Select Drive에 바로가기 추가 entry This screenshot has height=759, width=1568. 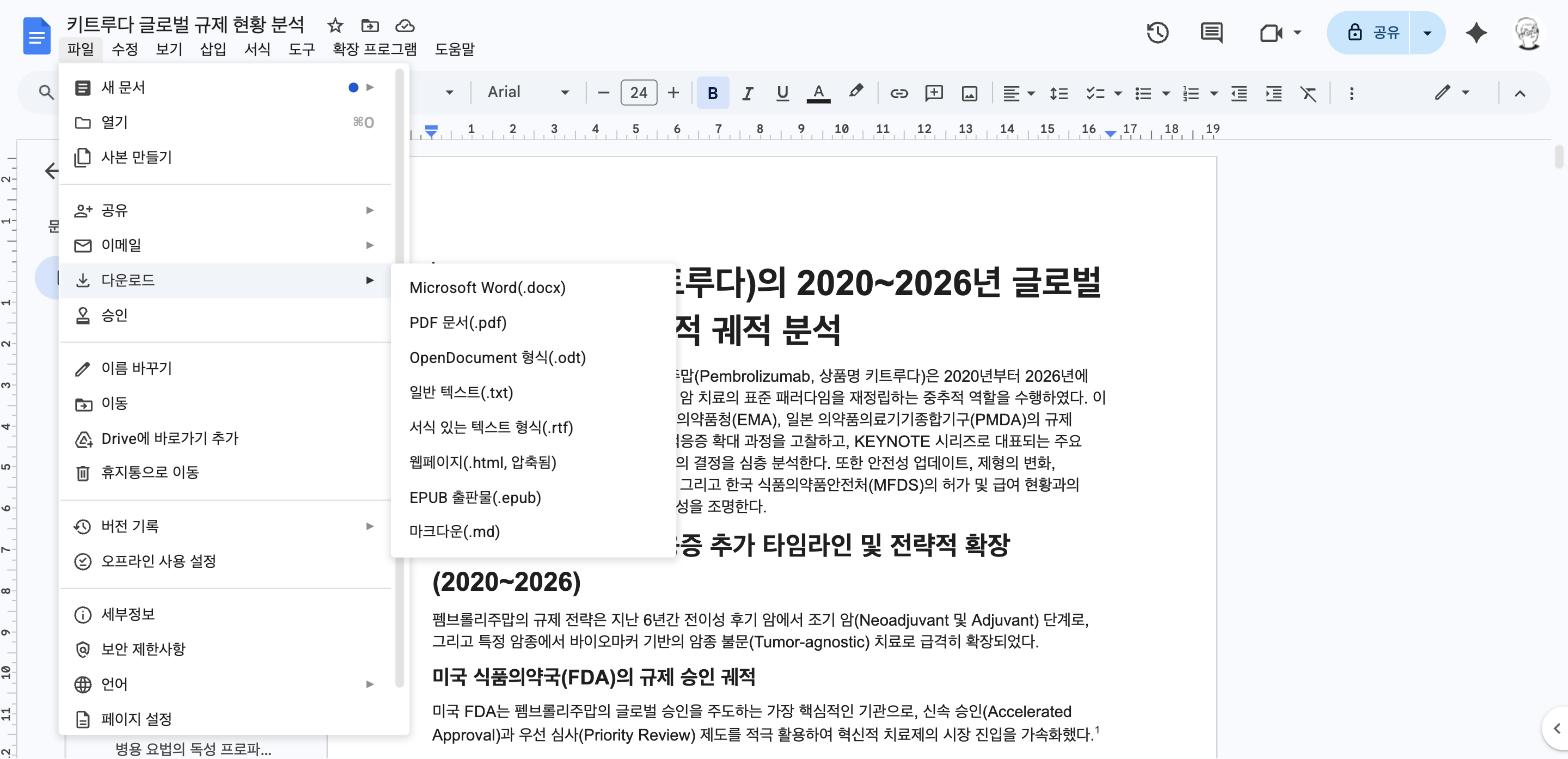(226, 438)
